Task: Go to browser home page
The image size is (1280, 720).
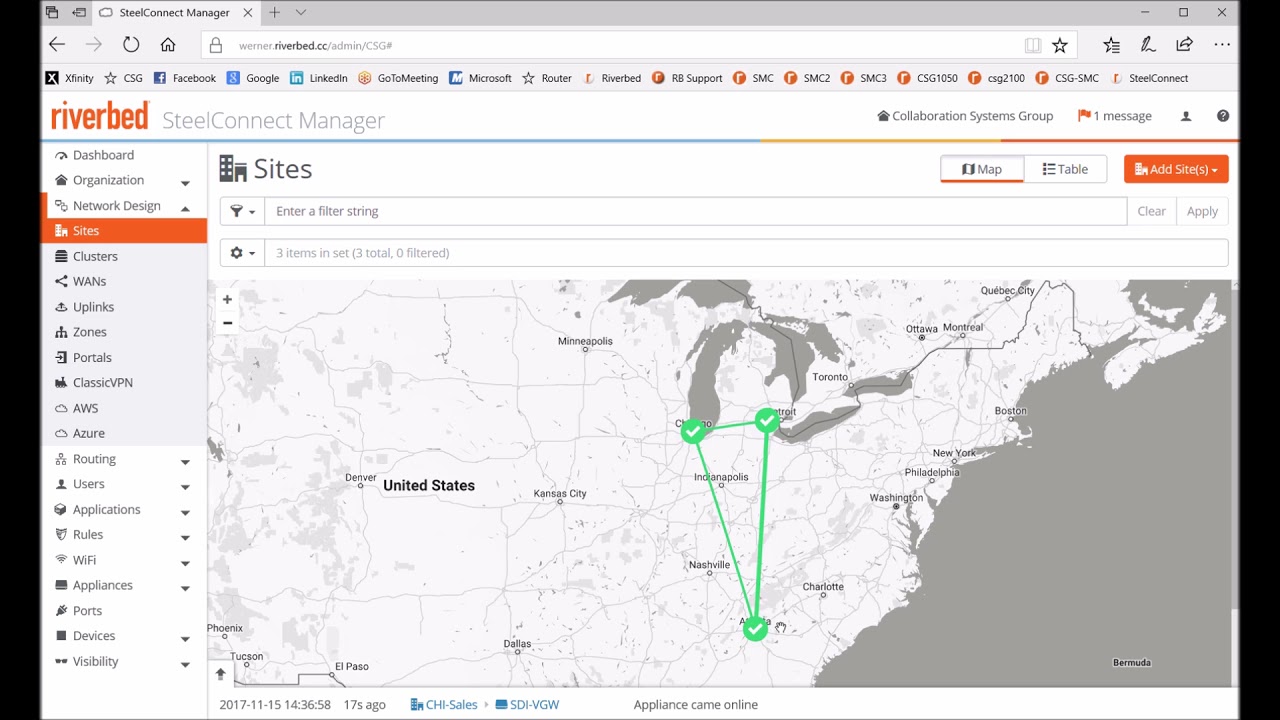Action: pos(168,45)
